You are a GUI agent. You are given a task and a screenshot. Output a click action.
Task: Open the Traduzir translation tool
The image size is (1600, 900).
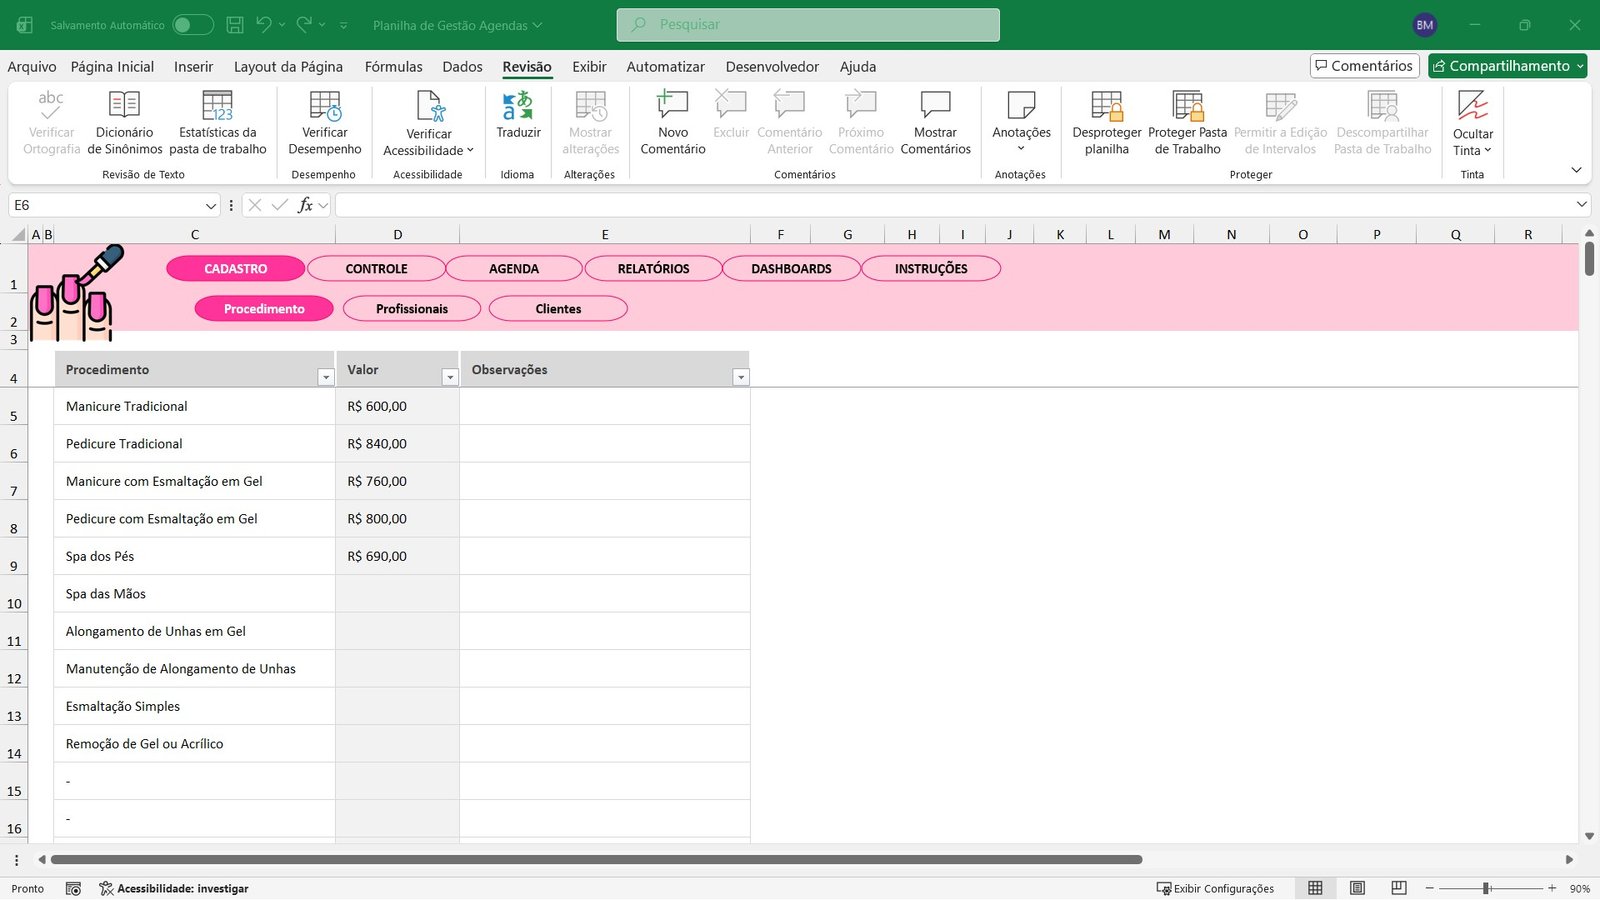[518, 120]
